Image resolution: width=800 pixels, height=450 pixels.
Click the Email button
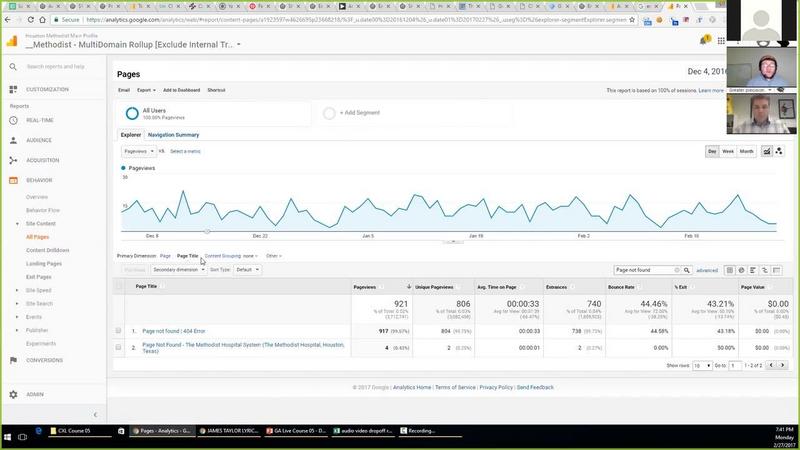(x=124, y=90)
